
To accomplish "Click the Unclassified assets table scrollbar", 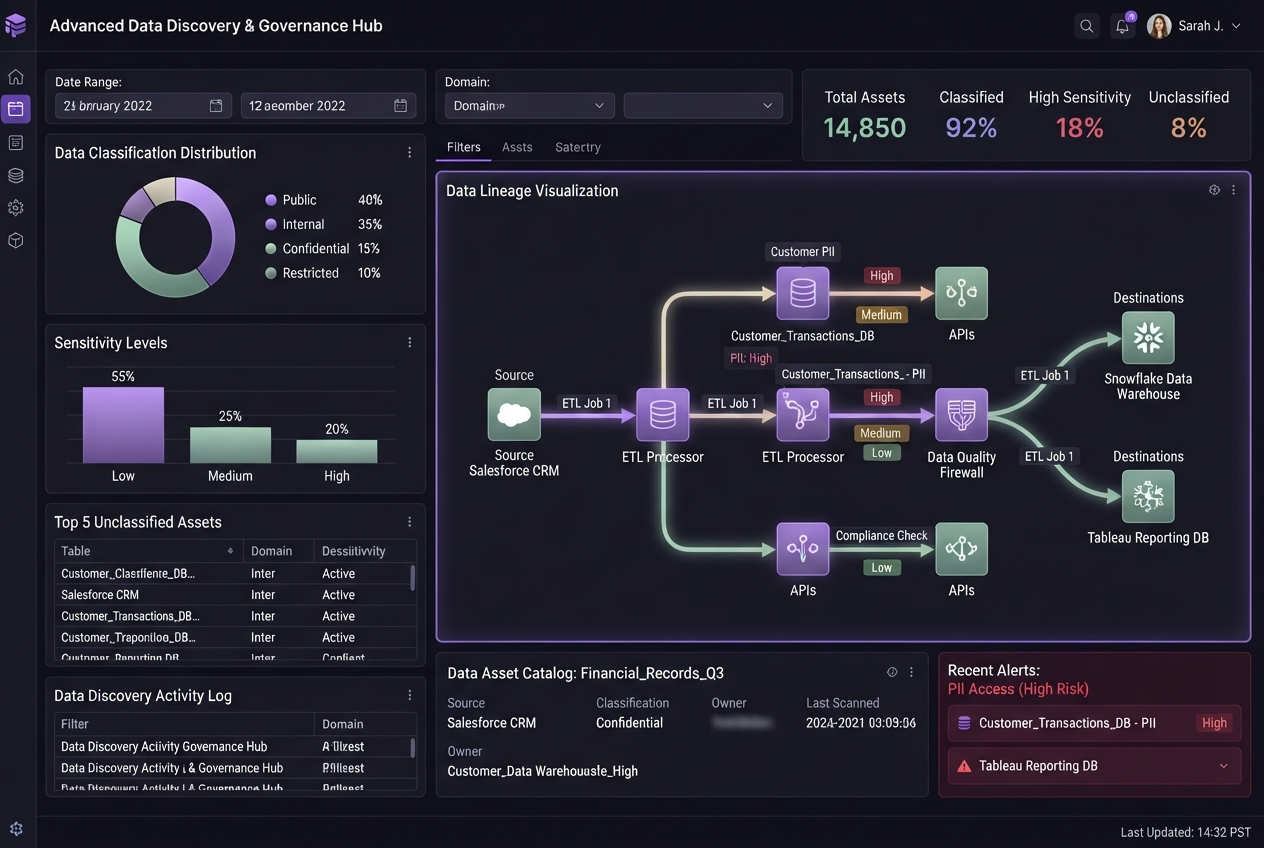I will pos(413,577).
